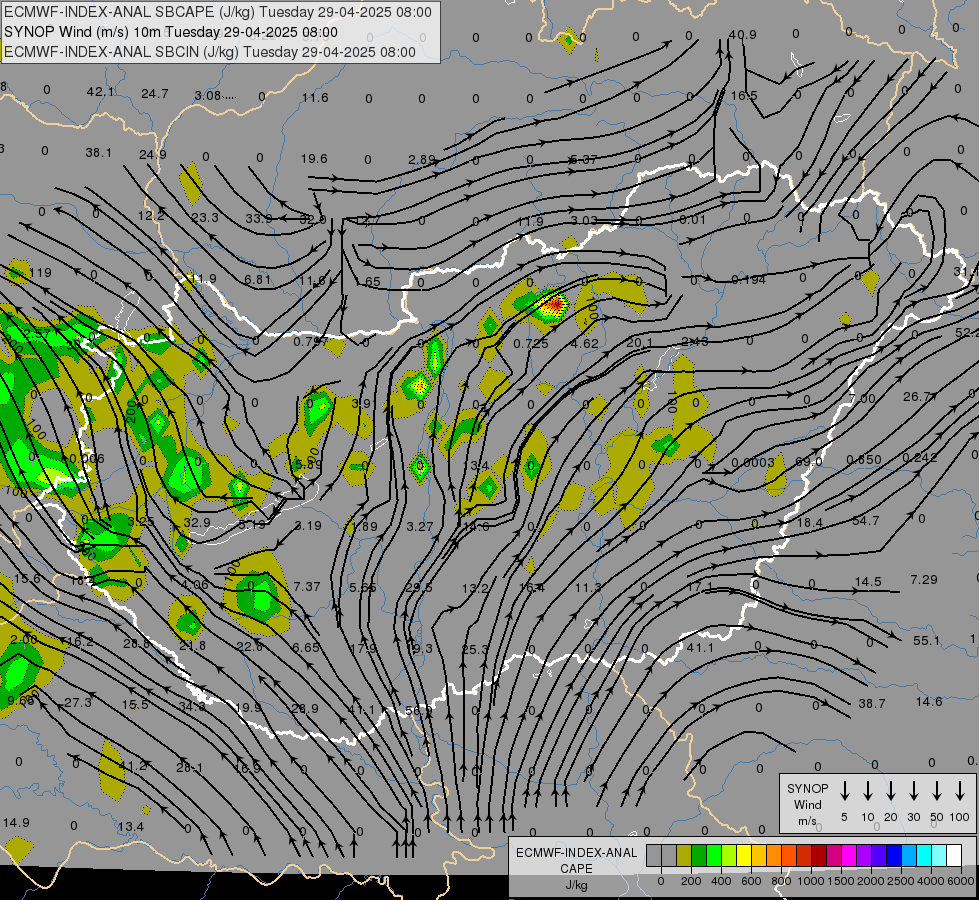Screen dimensions: 979x900
Task: Click the 100 m/s wind arrow symbol
Action: point(960,791)
